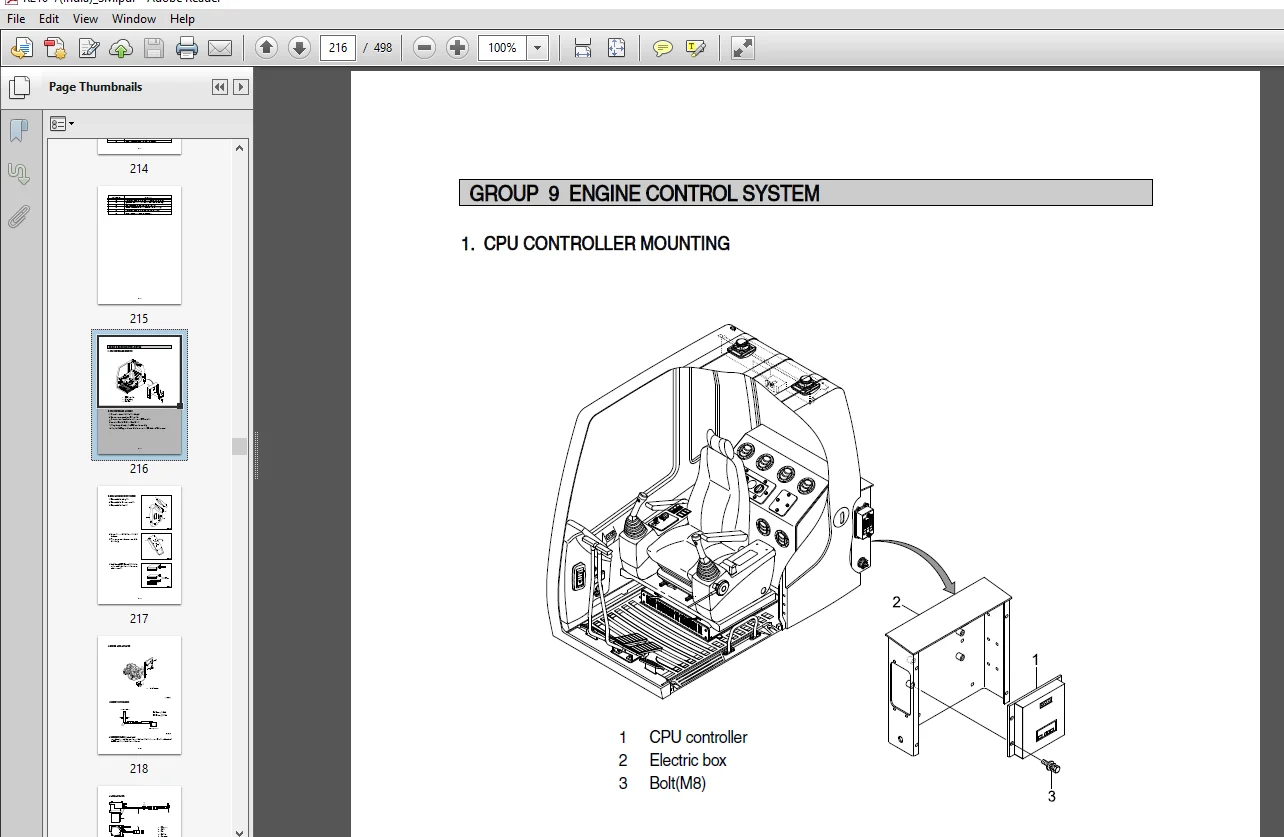Screen dimensions: 1284x837
Task: Select the page 214 thumbnail
Action: pyautogui.click(x=139, y=147)
